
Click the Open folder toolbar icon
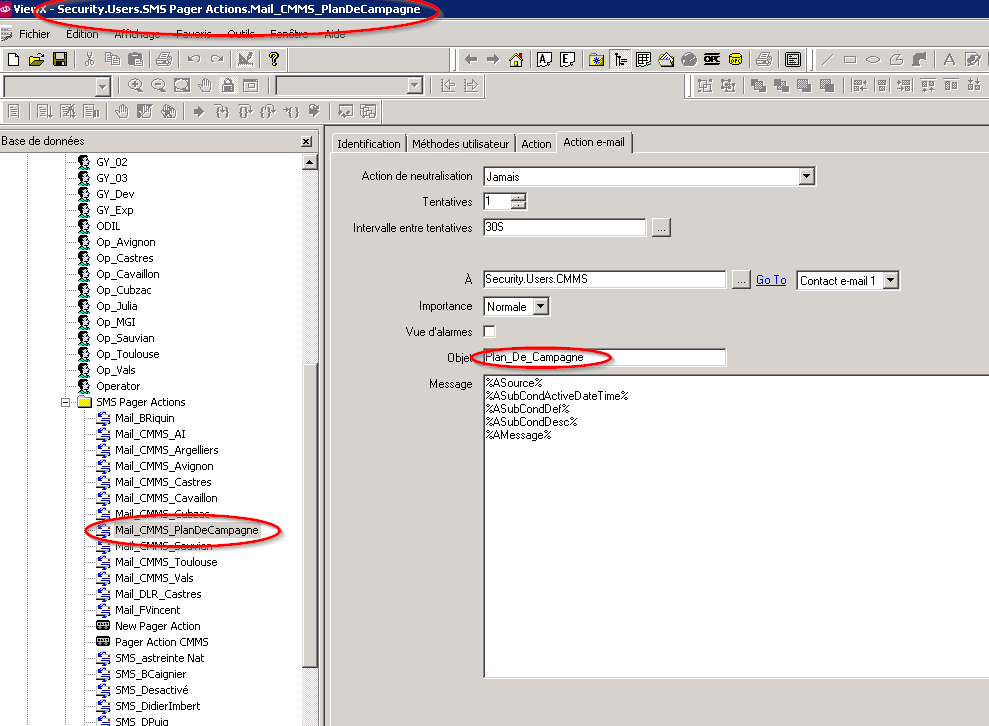(37, 59)
